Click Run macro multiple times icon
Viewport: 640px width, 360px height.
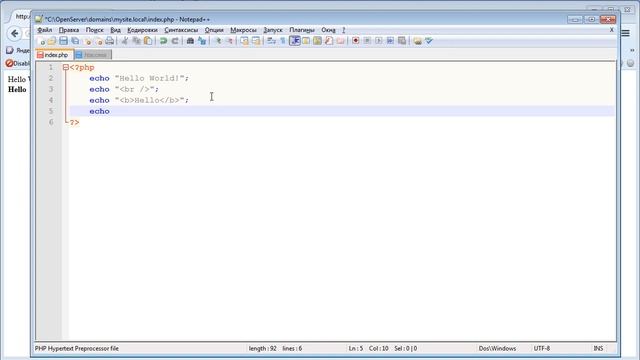point(390,41)
